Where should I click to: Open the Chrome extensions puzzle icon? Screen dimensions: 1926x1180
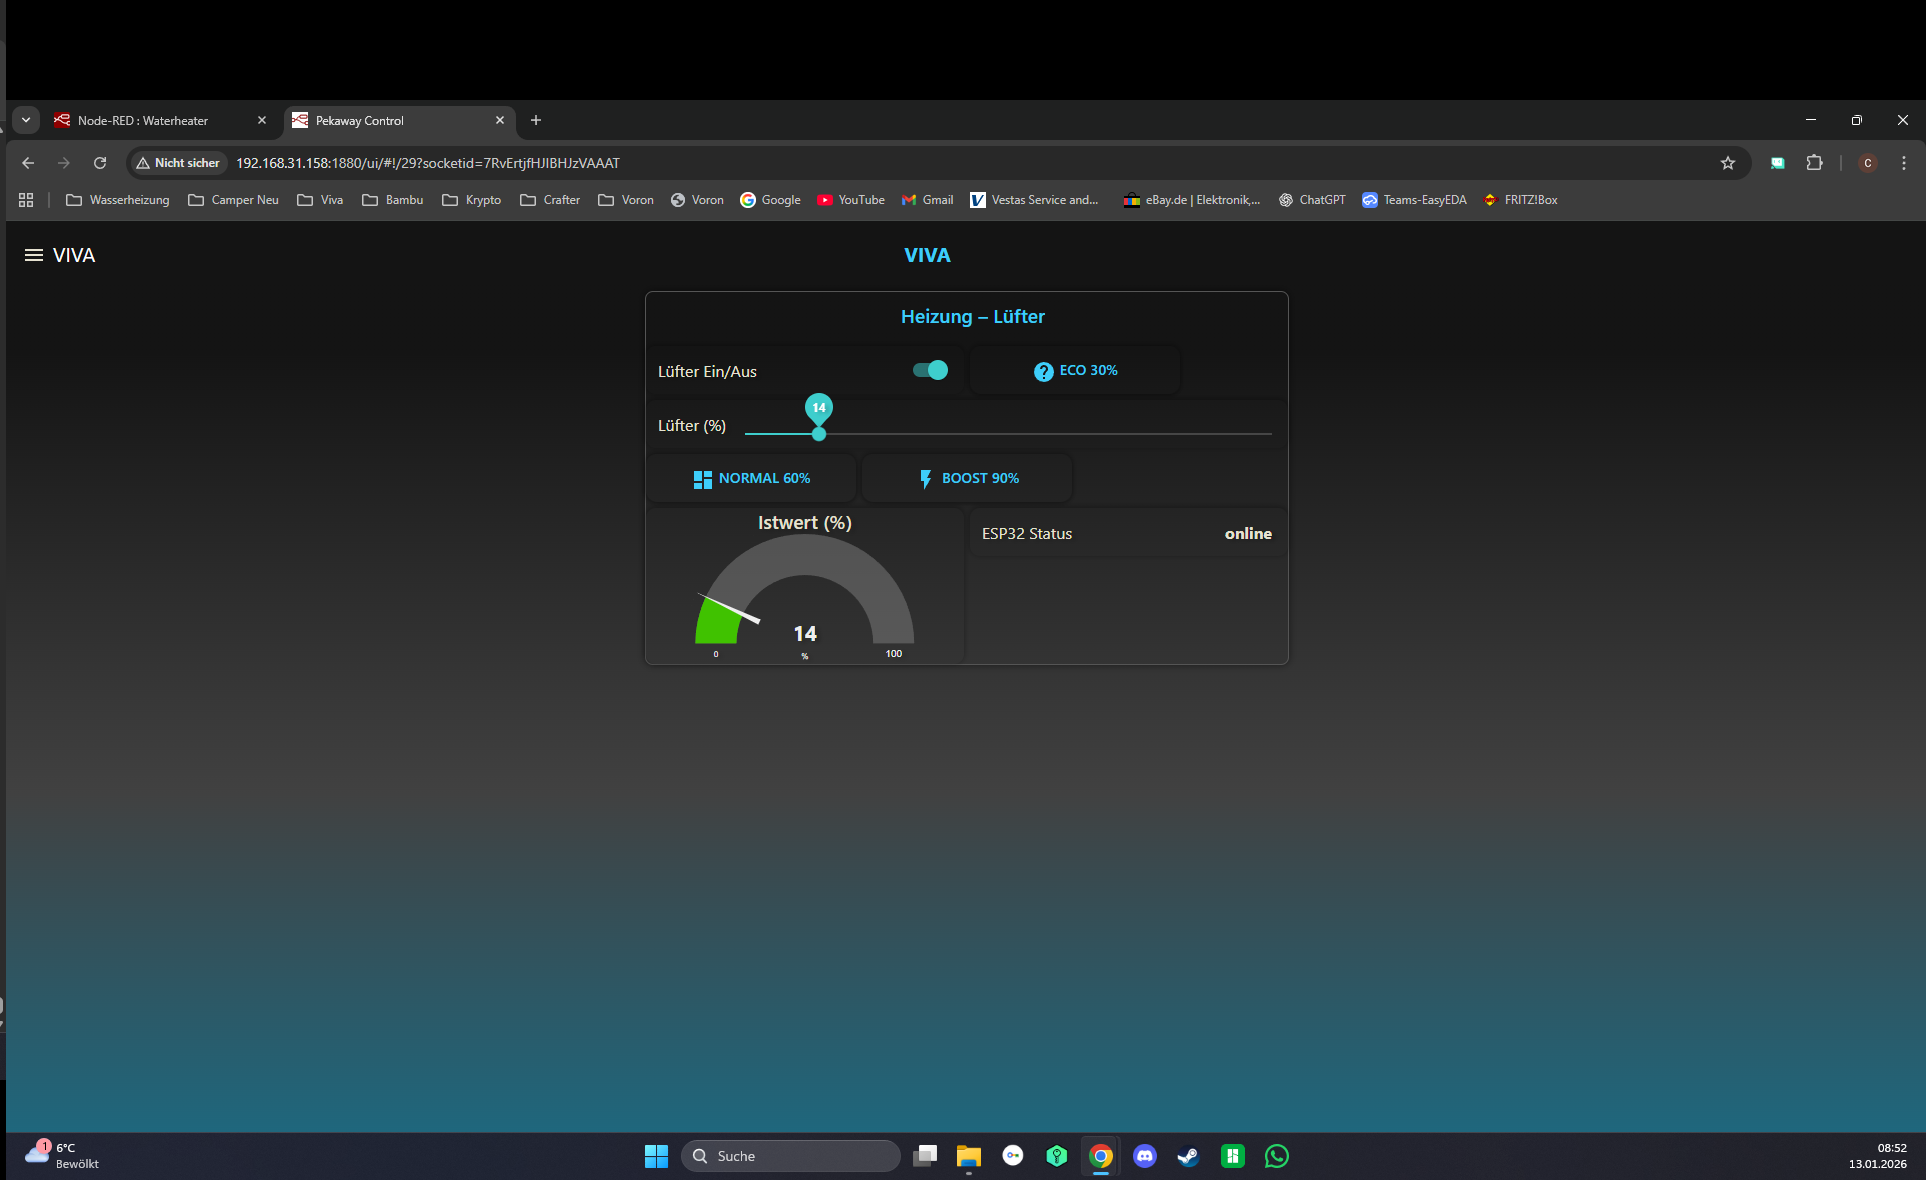pos(1815,163)
